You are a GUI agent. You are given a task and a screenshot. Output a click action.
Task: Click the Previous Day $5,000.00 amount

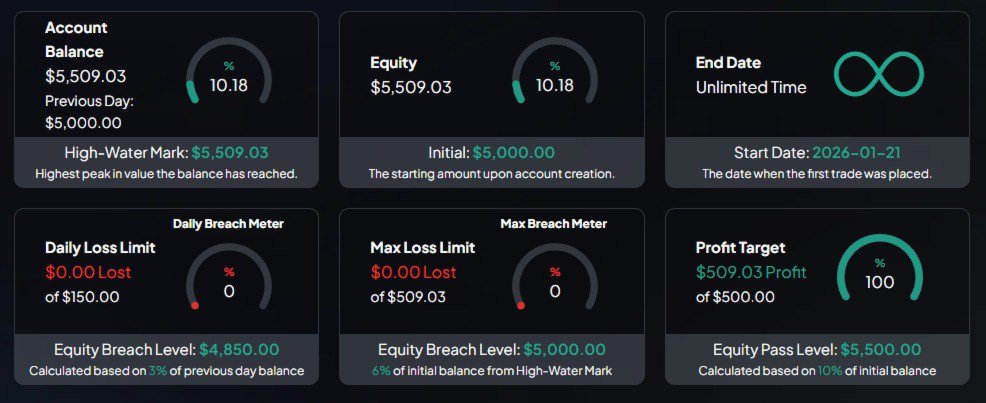click(x=84, y=123)
